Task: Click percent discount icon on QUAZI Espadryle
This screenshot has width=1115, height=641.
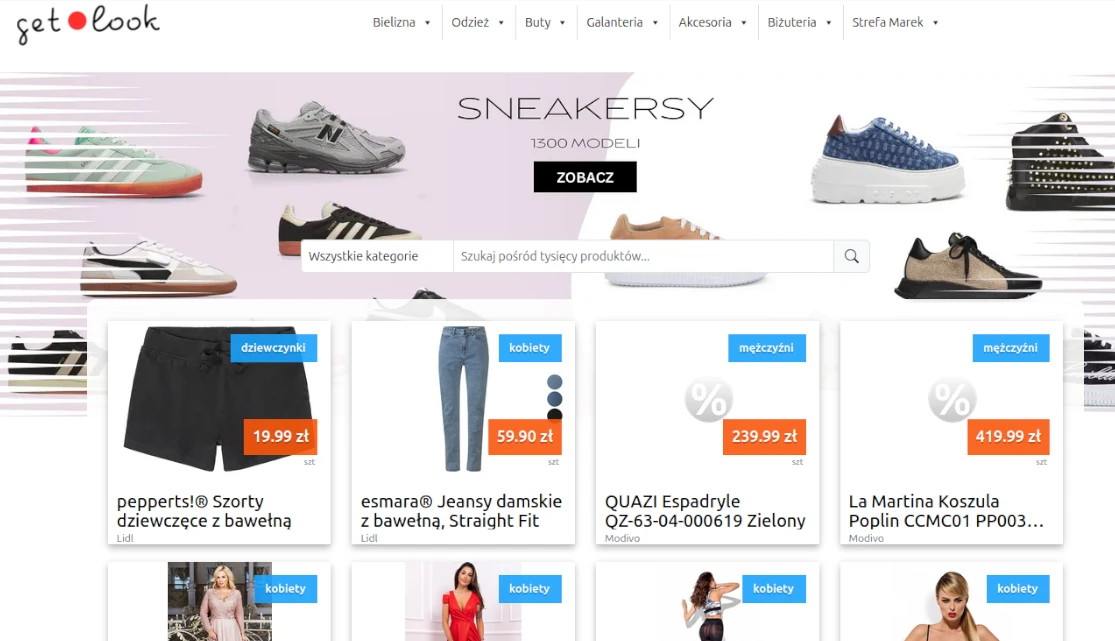Action: click(x=708, y=400)
